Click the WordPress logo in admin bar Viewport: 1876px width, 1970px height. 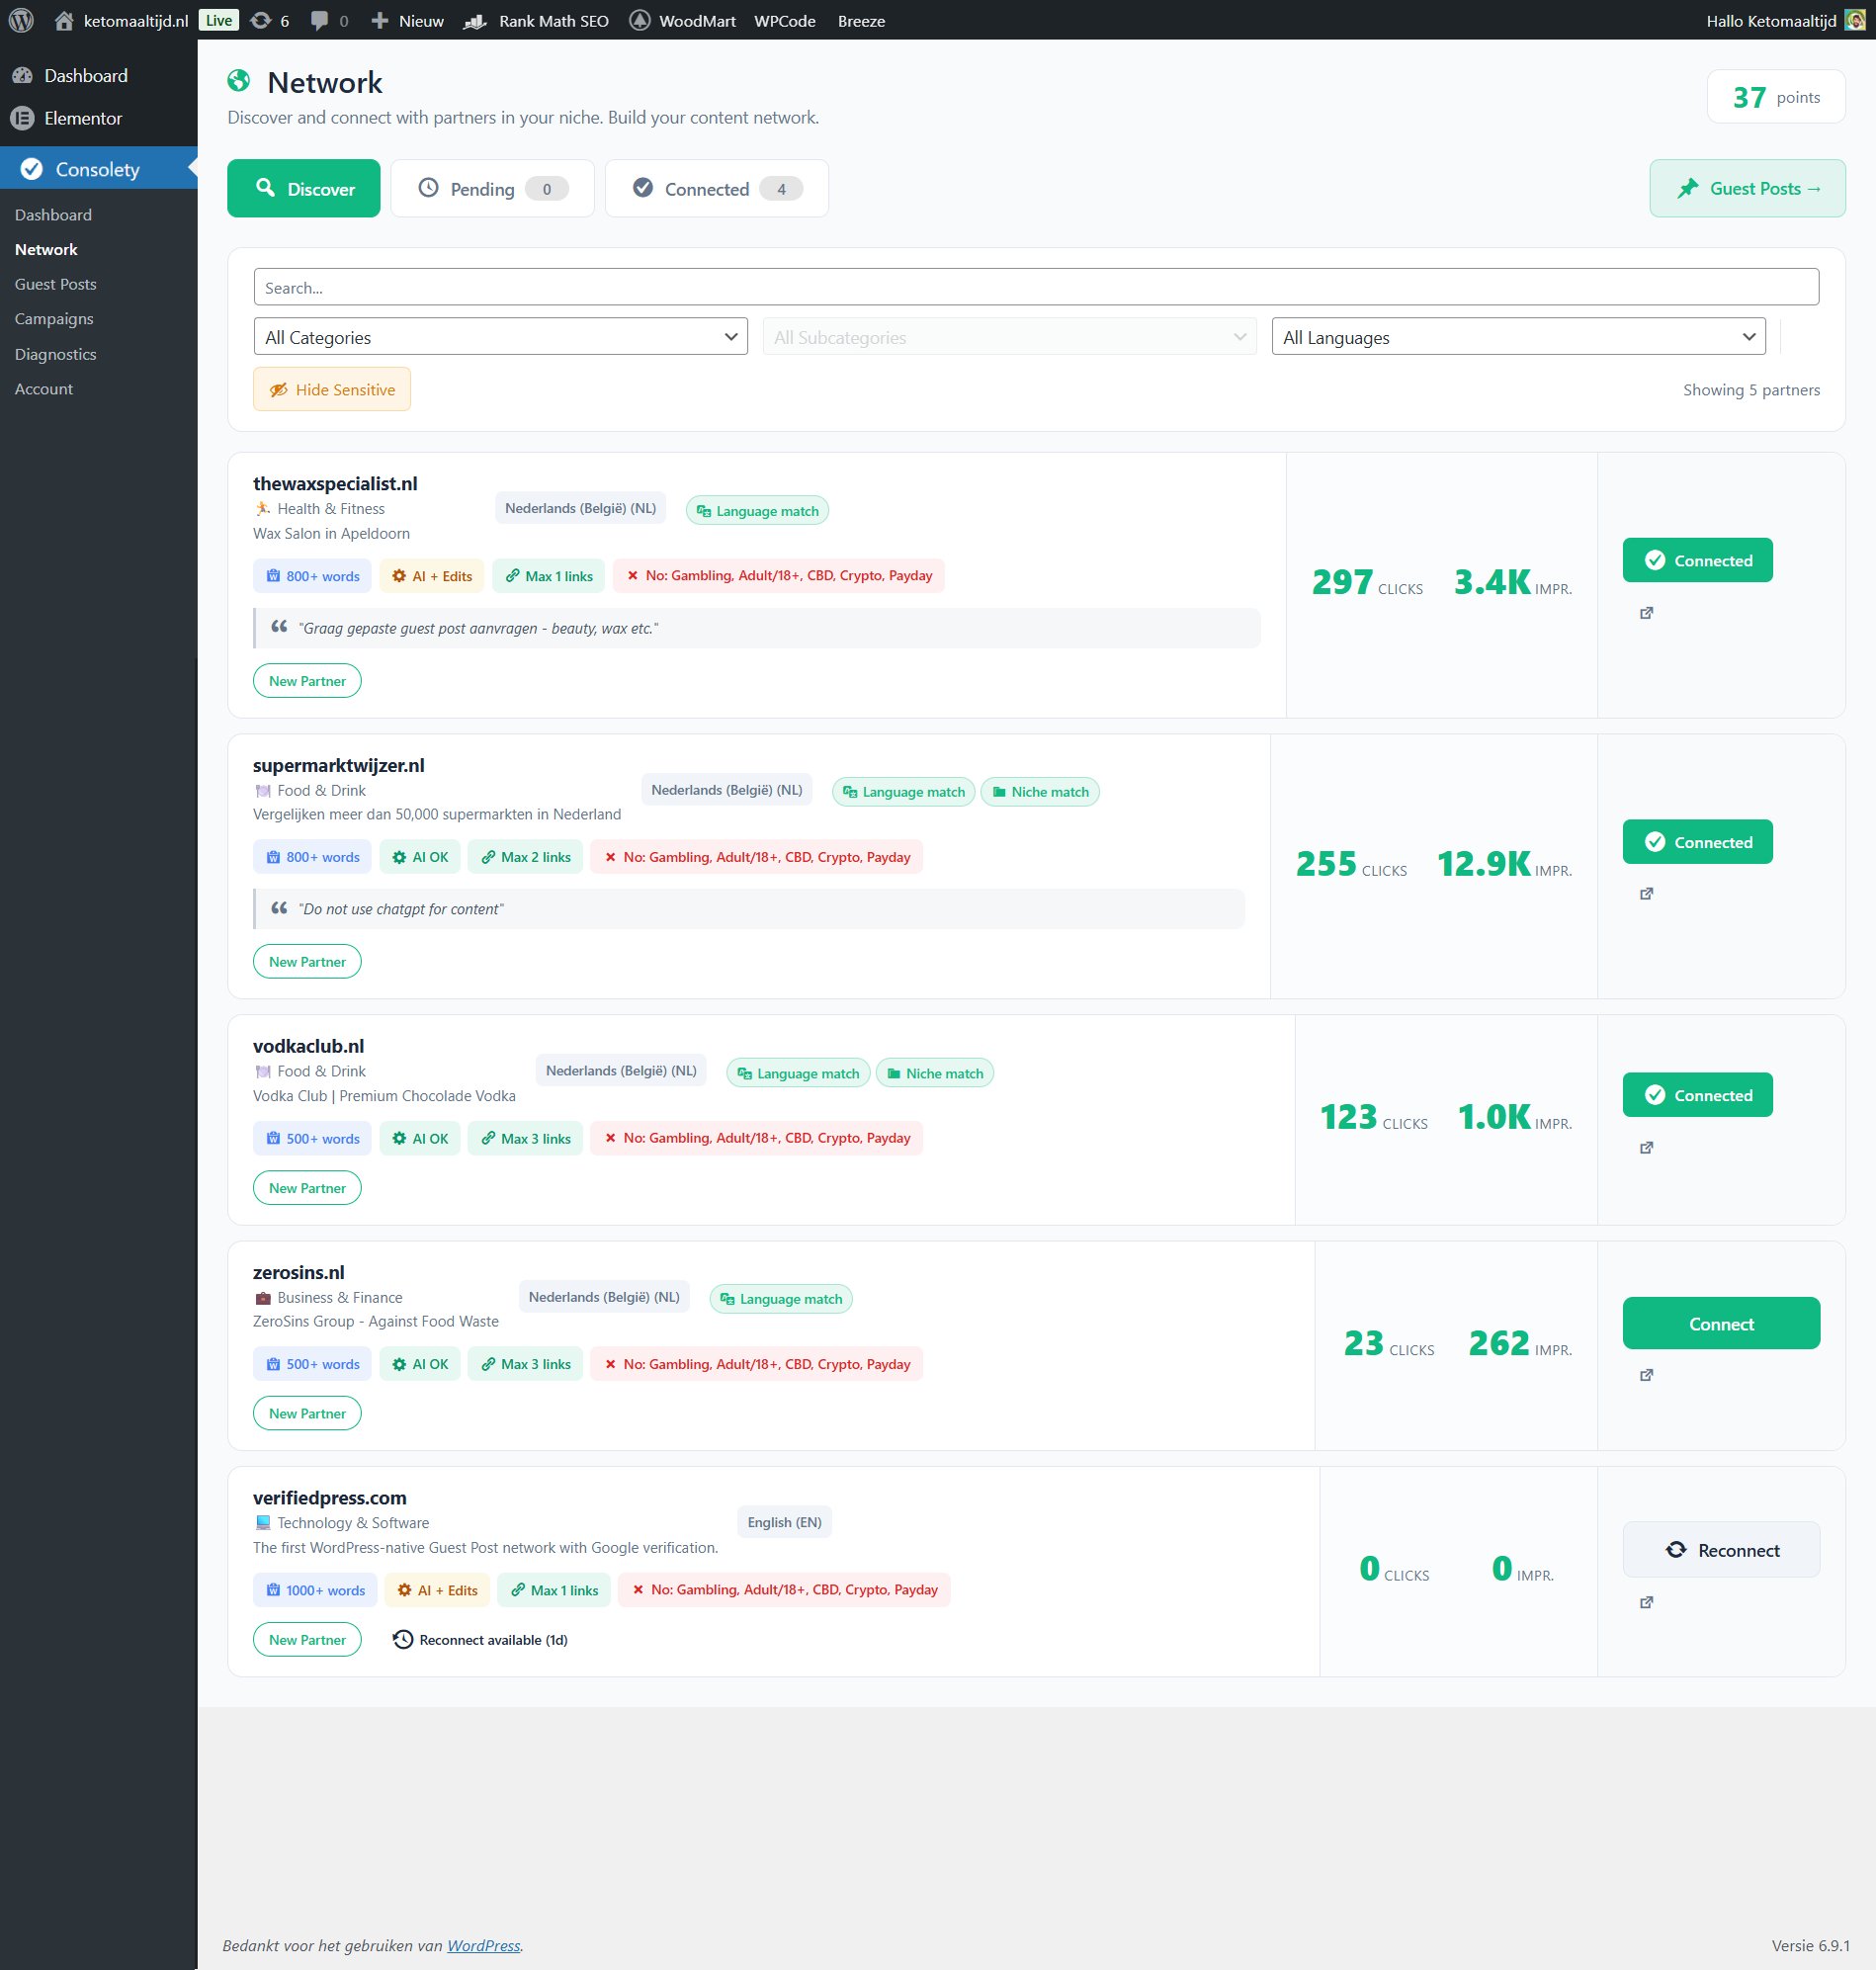tap(20, 20)
